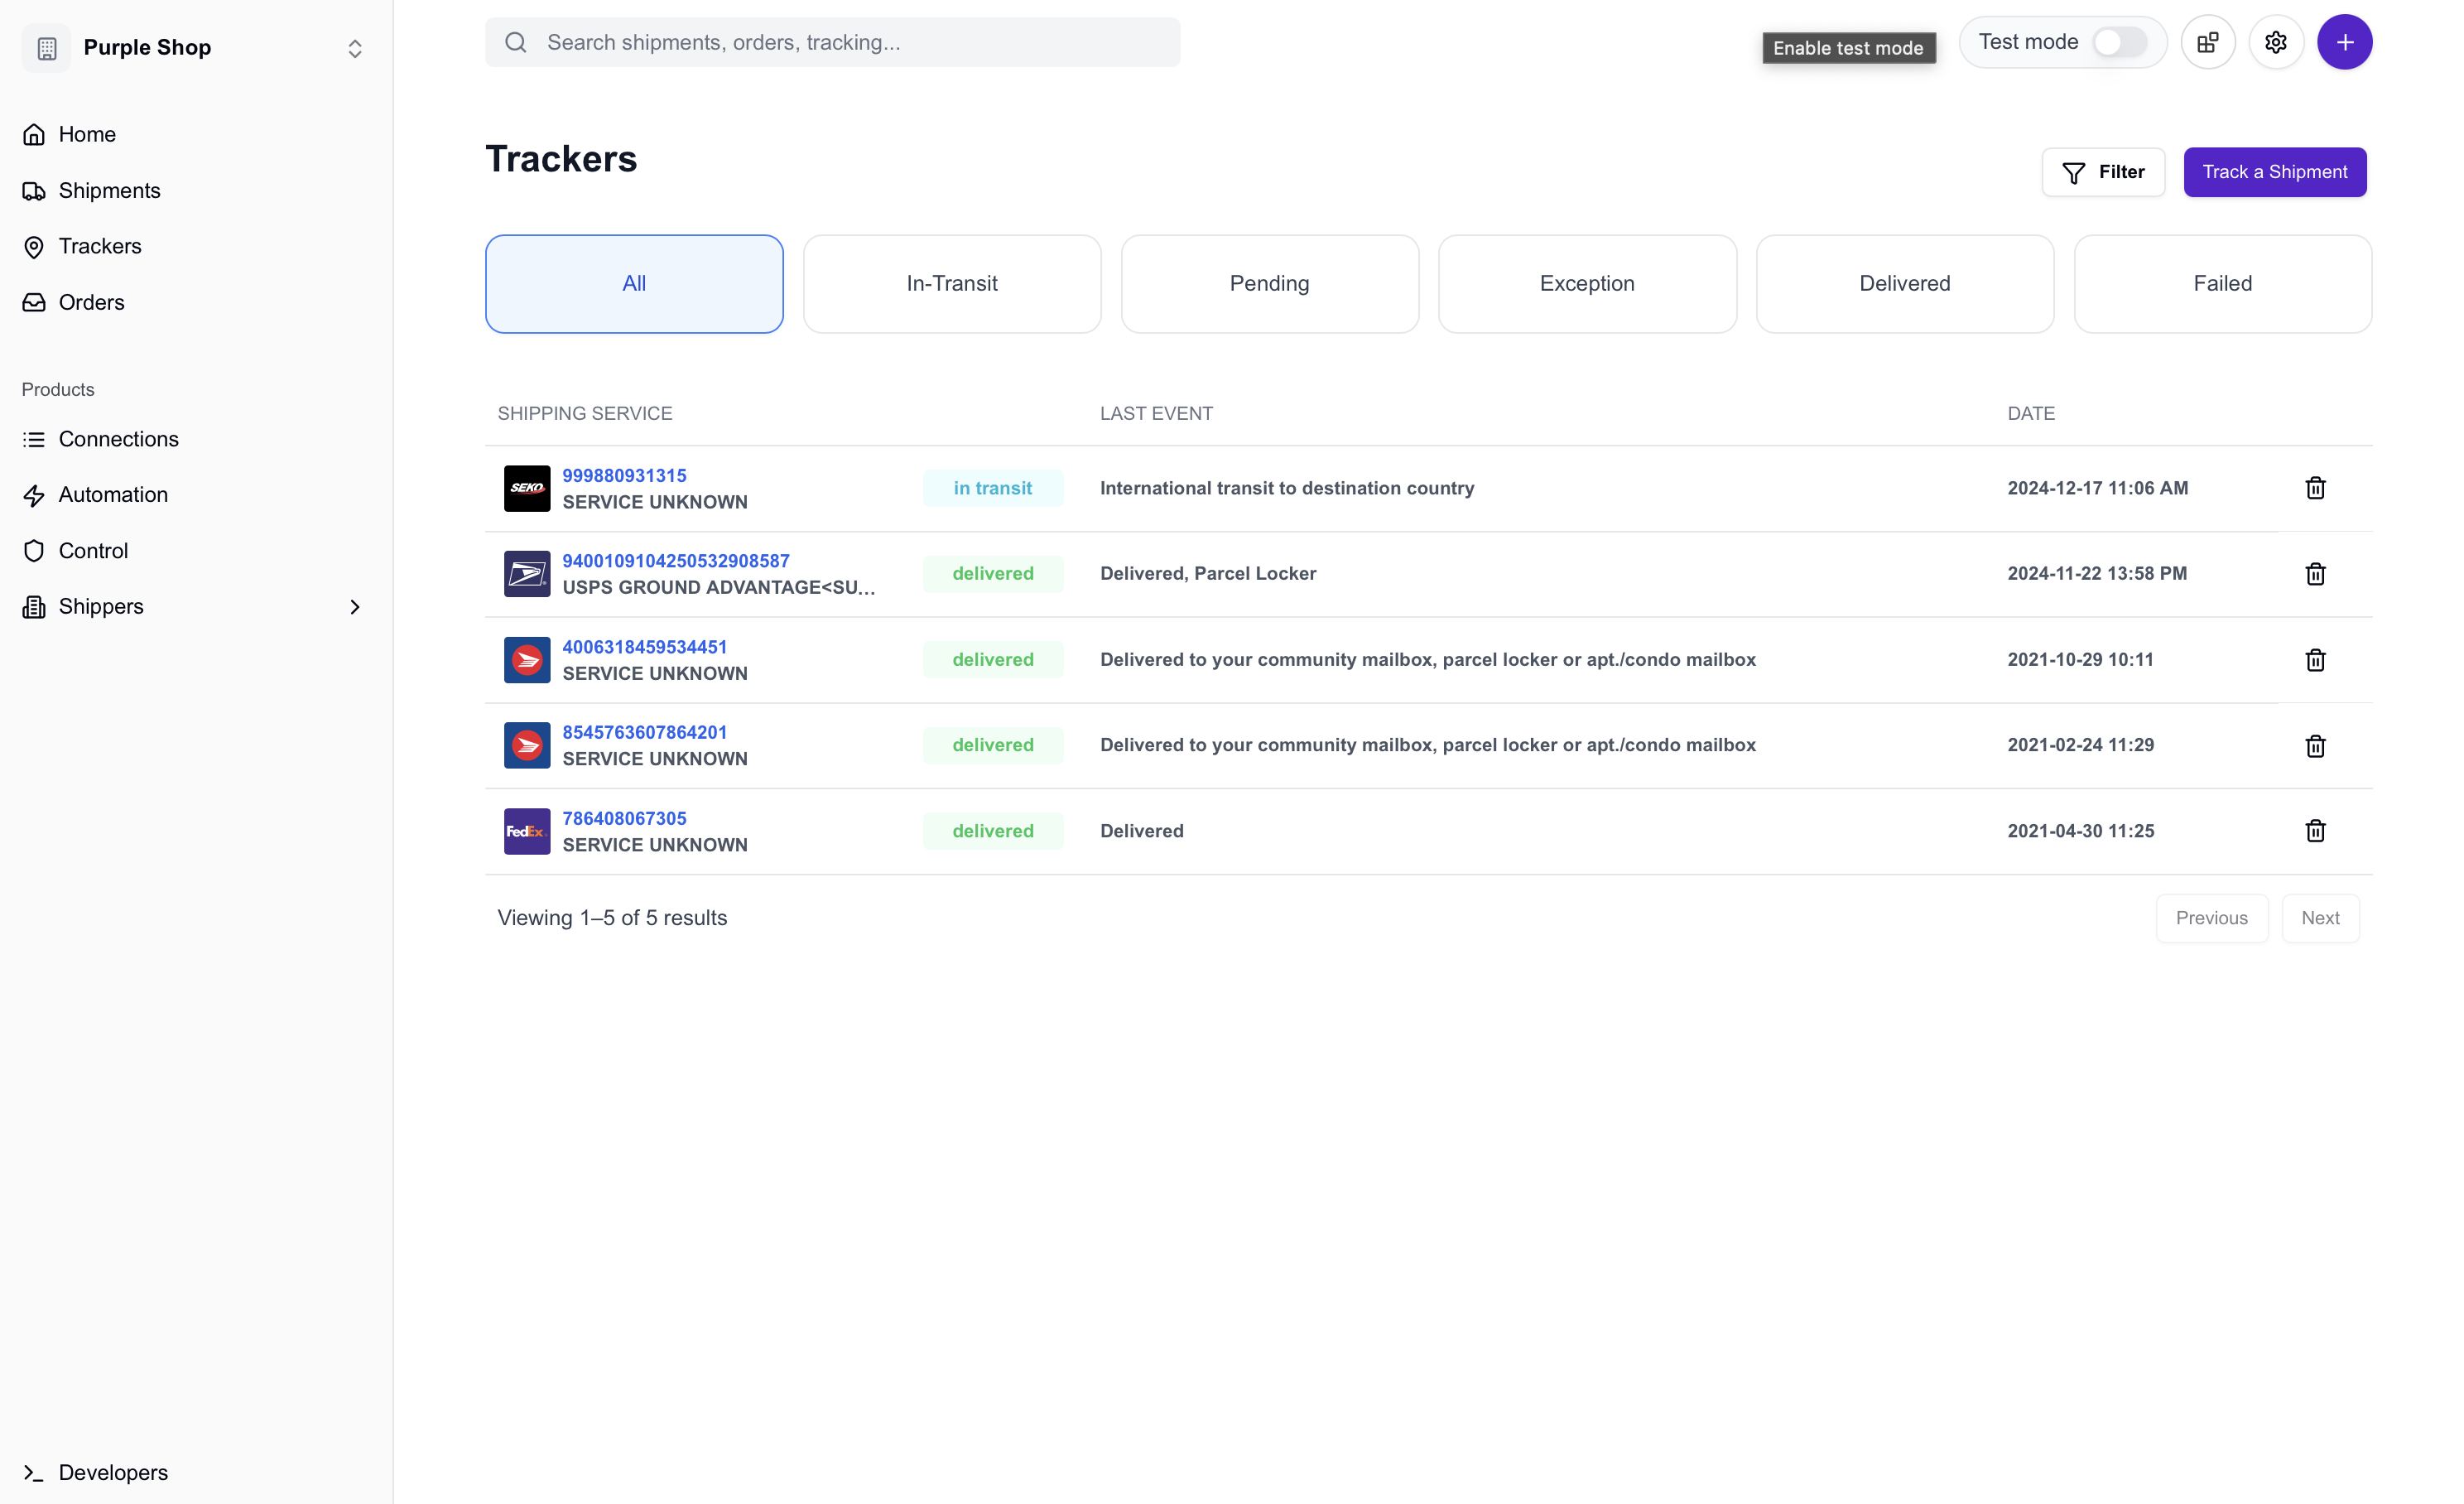Switch to the In-Transit tab
The image size is (2464, 1504).
point(951,284)
